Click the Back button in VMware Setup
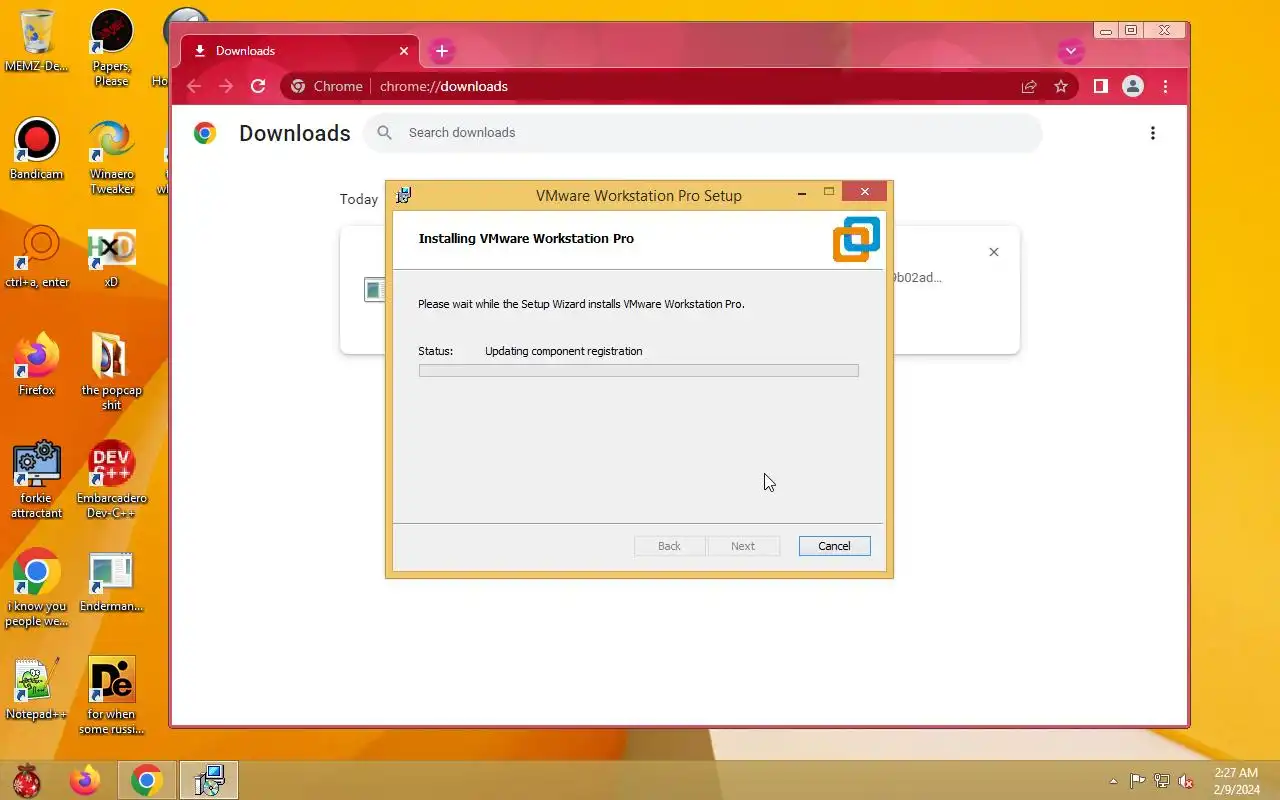This screenshot has height=800, width=1280. (x=669, y=546)
